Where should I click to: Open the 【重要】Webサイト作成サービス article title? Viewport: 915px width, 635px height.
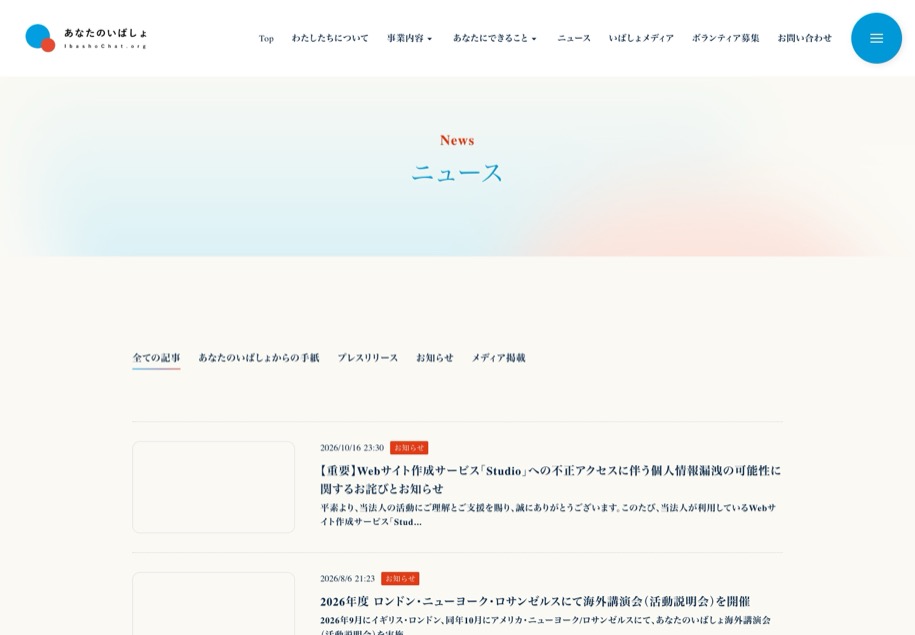(550, 479)
